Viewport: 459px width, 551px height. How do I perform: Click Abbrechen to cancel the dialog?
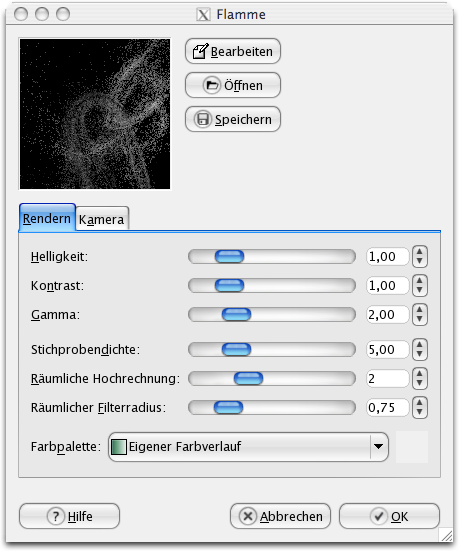pos(280,516)
